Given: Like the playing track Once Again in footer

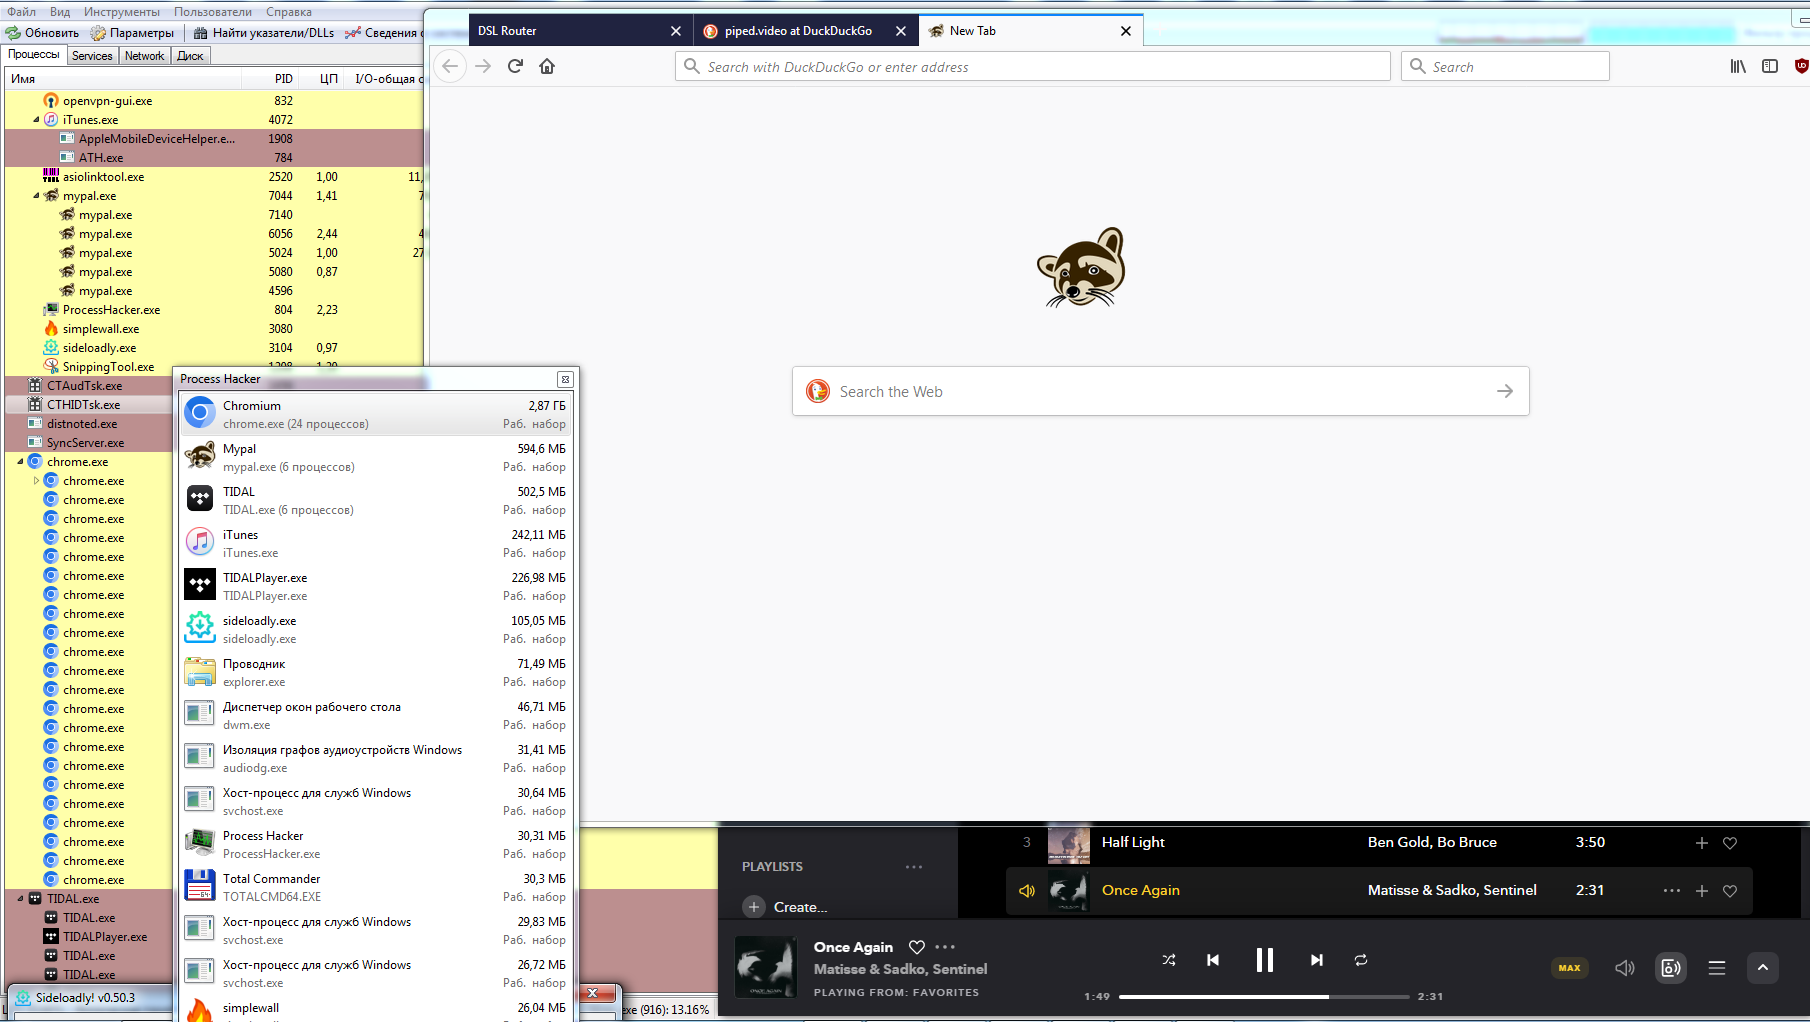Looking at the screenshot, I should (x=916, y=947).
